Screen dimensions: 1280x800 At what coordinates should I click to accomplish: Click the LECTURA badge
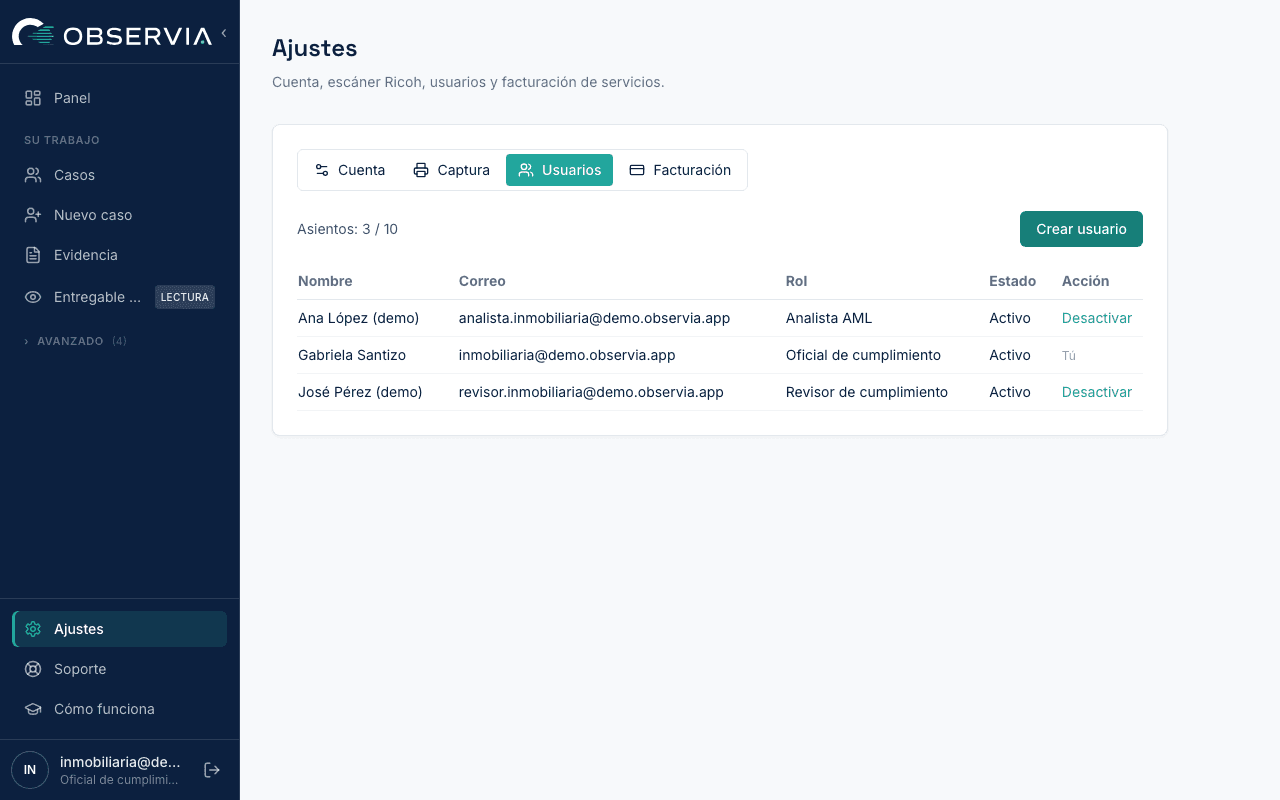[x=185, y=297]
